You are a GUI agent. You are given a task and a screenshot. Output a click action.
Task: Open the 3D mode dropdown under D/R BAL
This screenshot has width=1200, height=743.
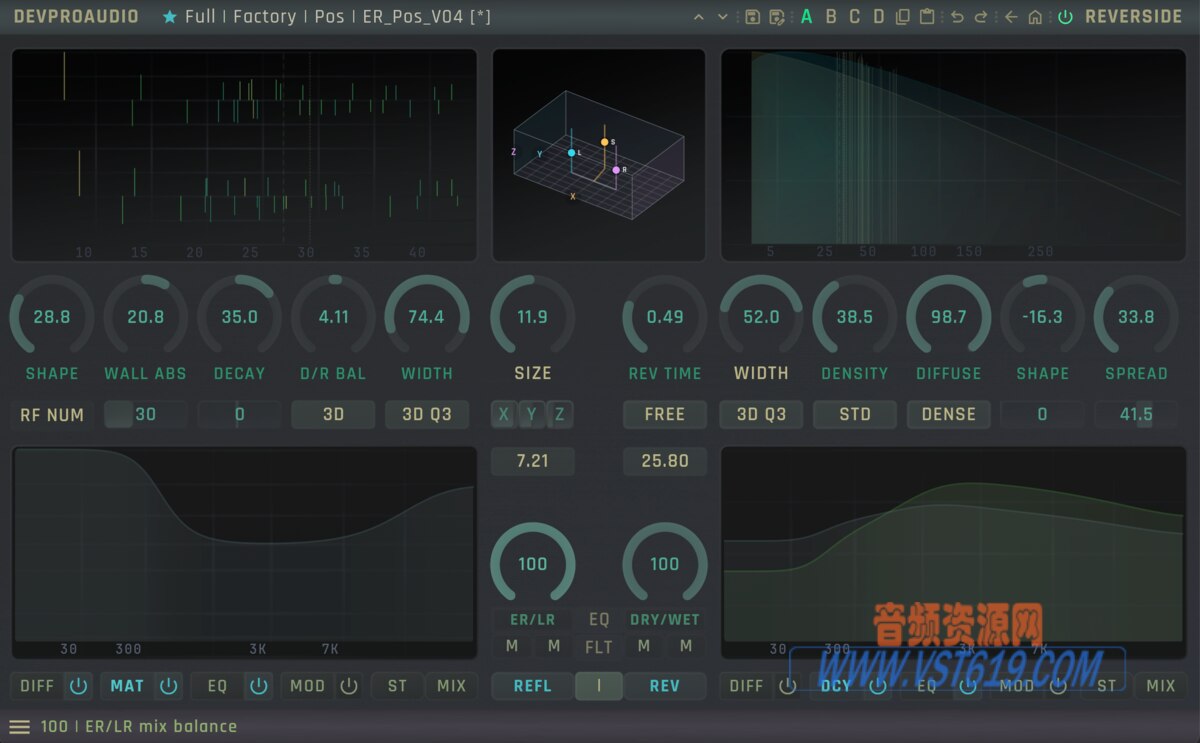333,414
